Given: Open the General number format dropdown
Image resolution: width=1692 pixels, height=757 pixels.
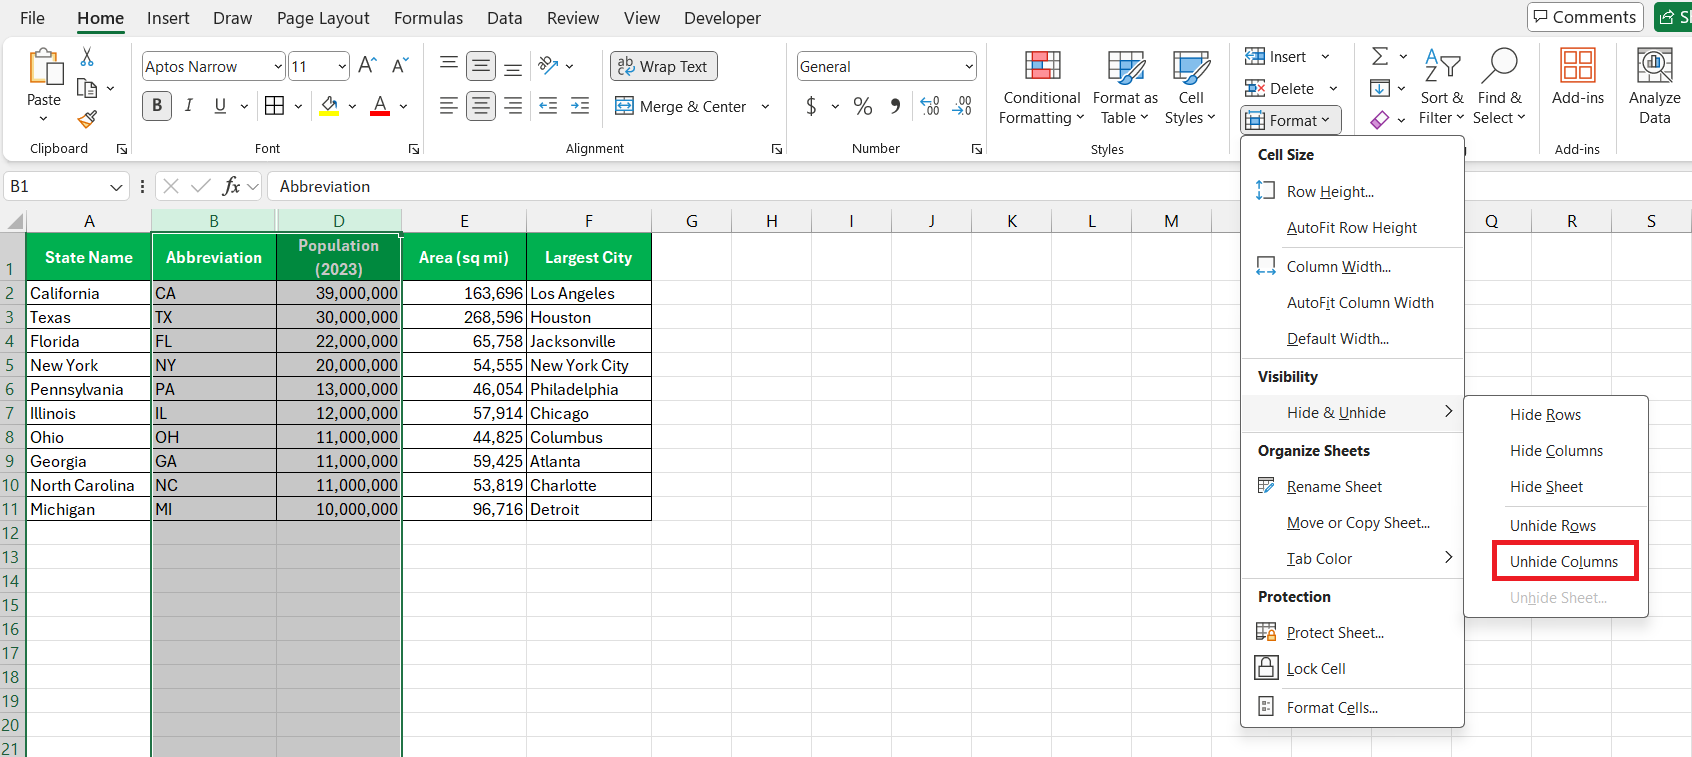Looking at the screenshot, I should pos(968,66).
